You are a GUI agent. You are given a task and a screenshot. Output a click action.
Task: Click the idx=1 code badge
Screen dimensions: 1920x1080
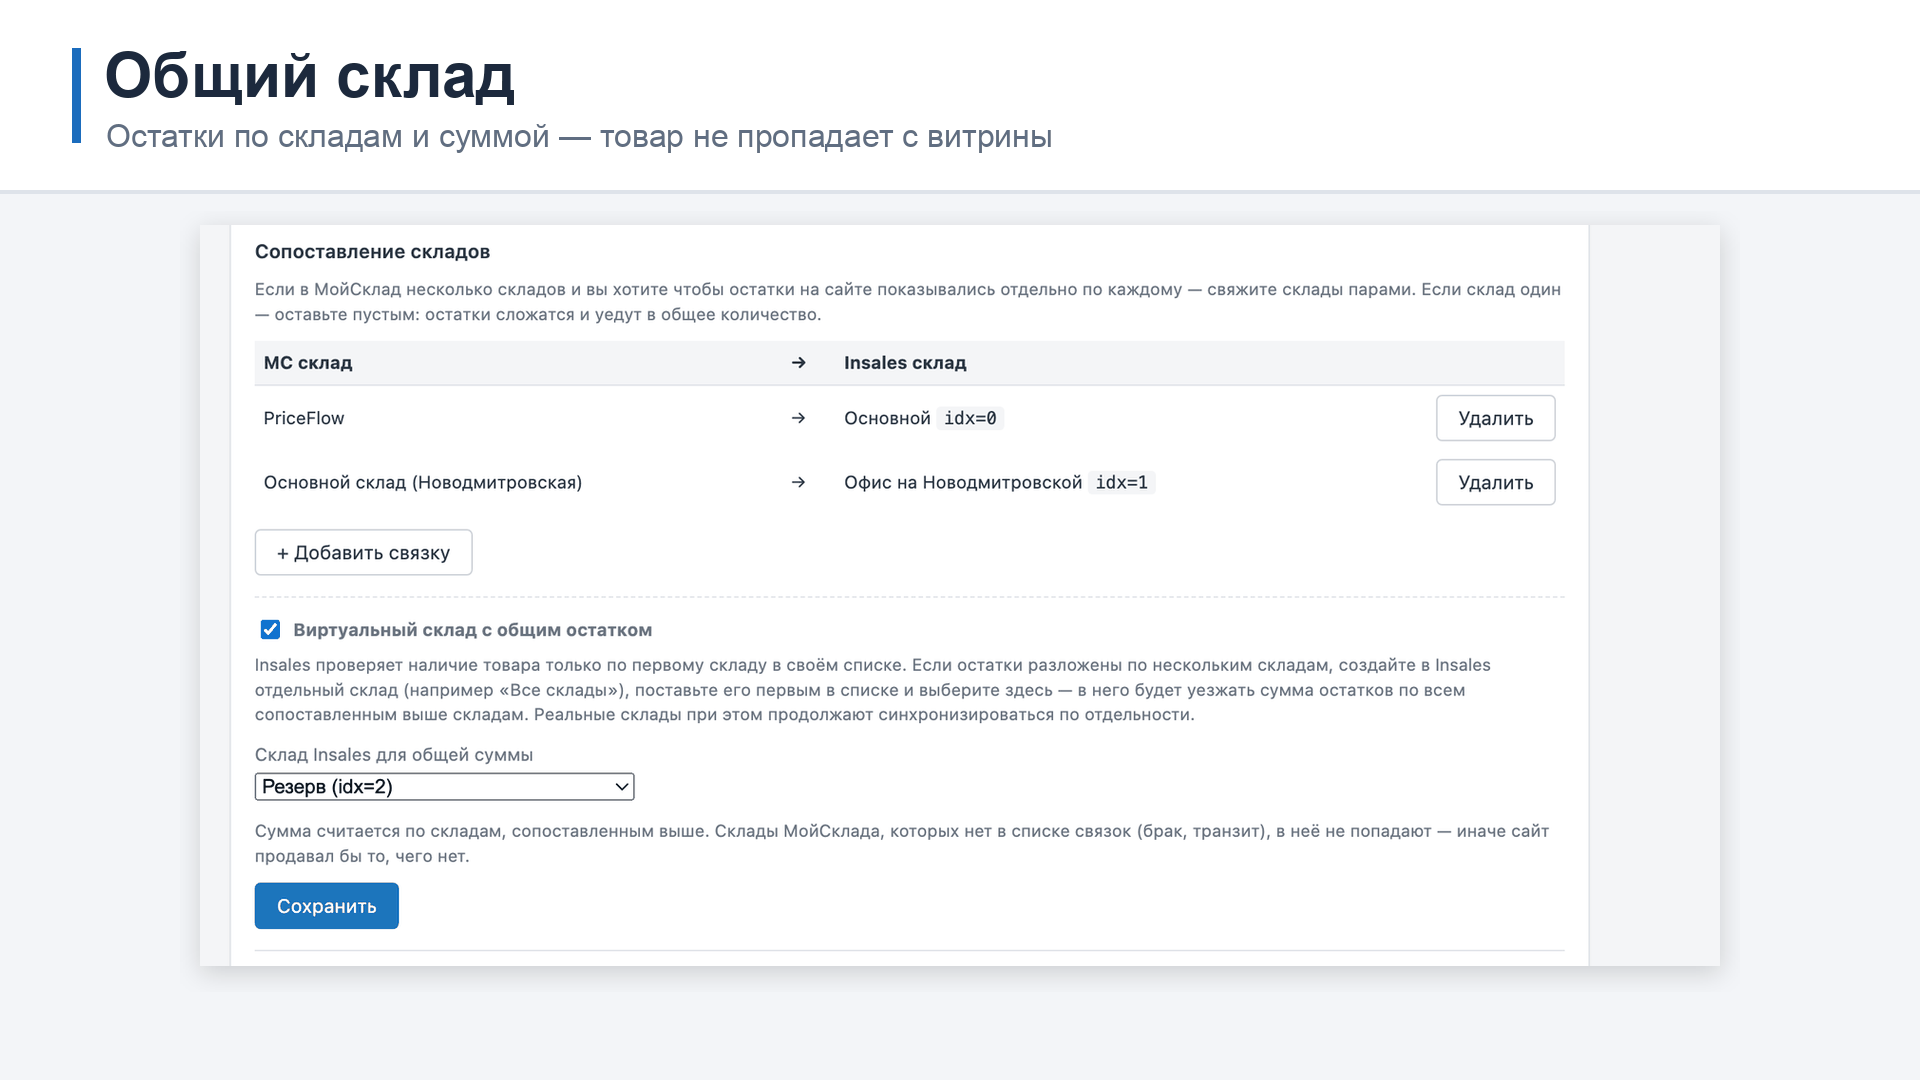[1122, 482]
